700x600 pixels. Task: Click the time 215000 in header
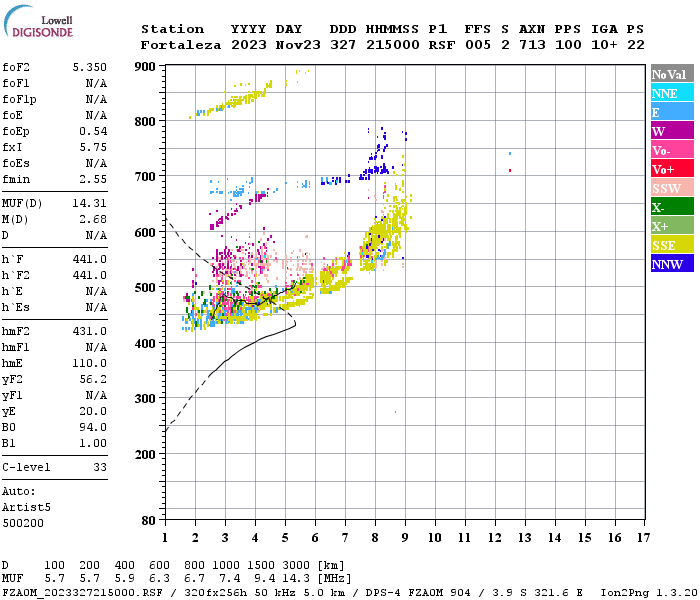coord(393,45)
